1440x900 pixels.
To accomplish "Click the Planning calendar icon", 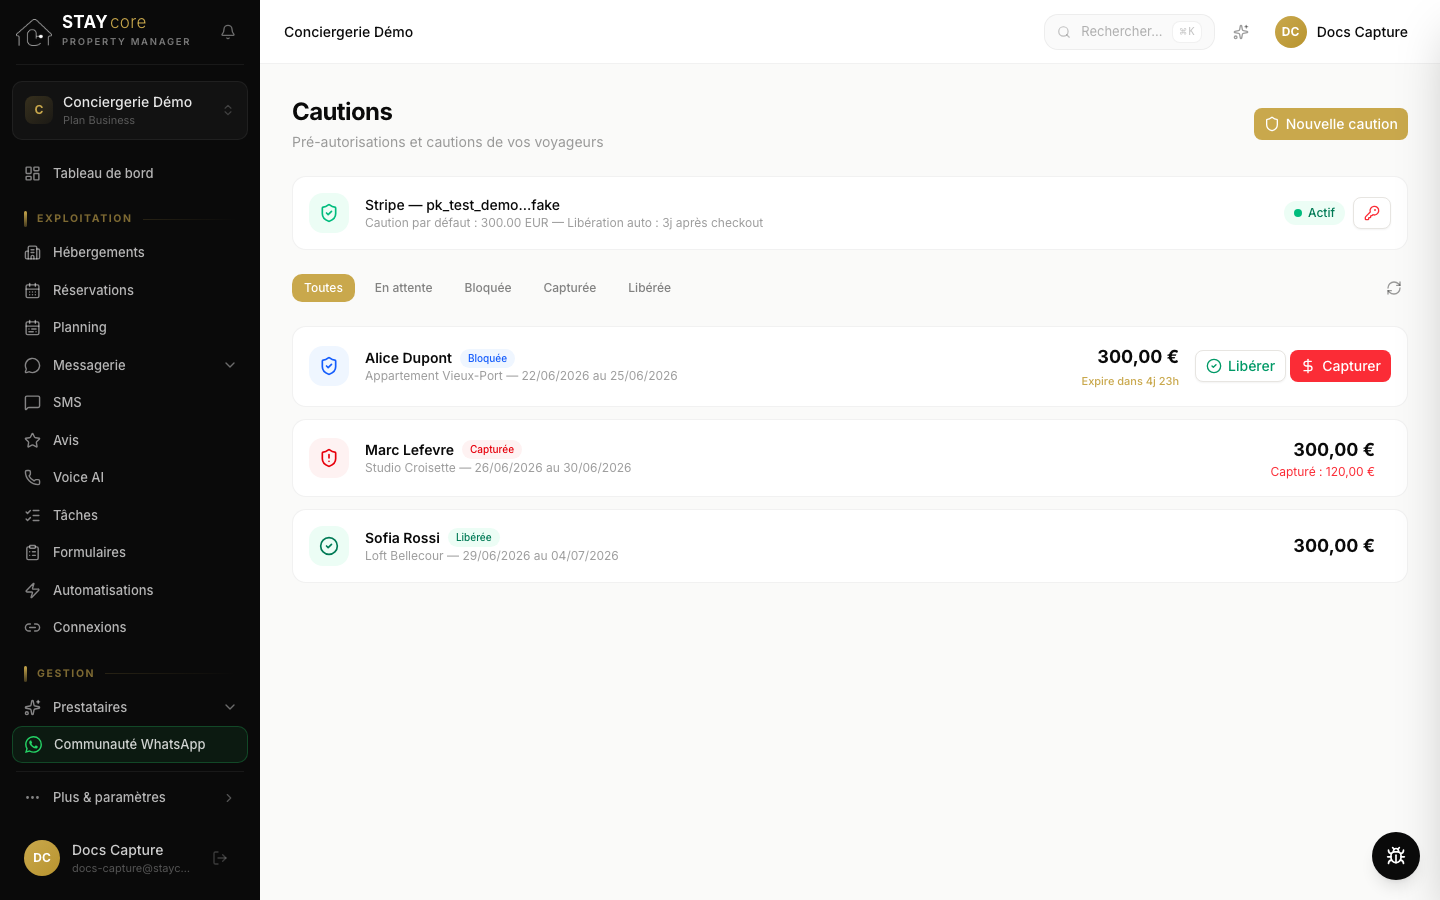I will [32, 328].
